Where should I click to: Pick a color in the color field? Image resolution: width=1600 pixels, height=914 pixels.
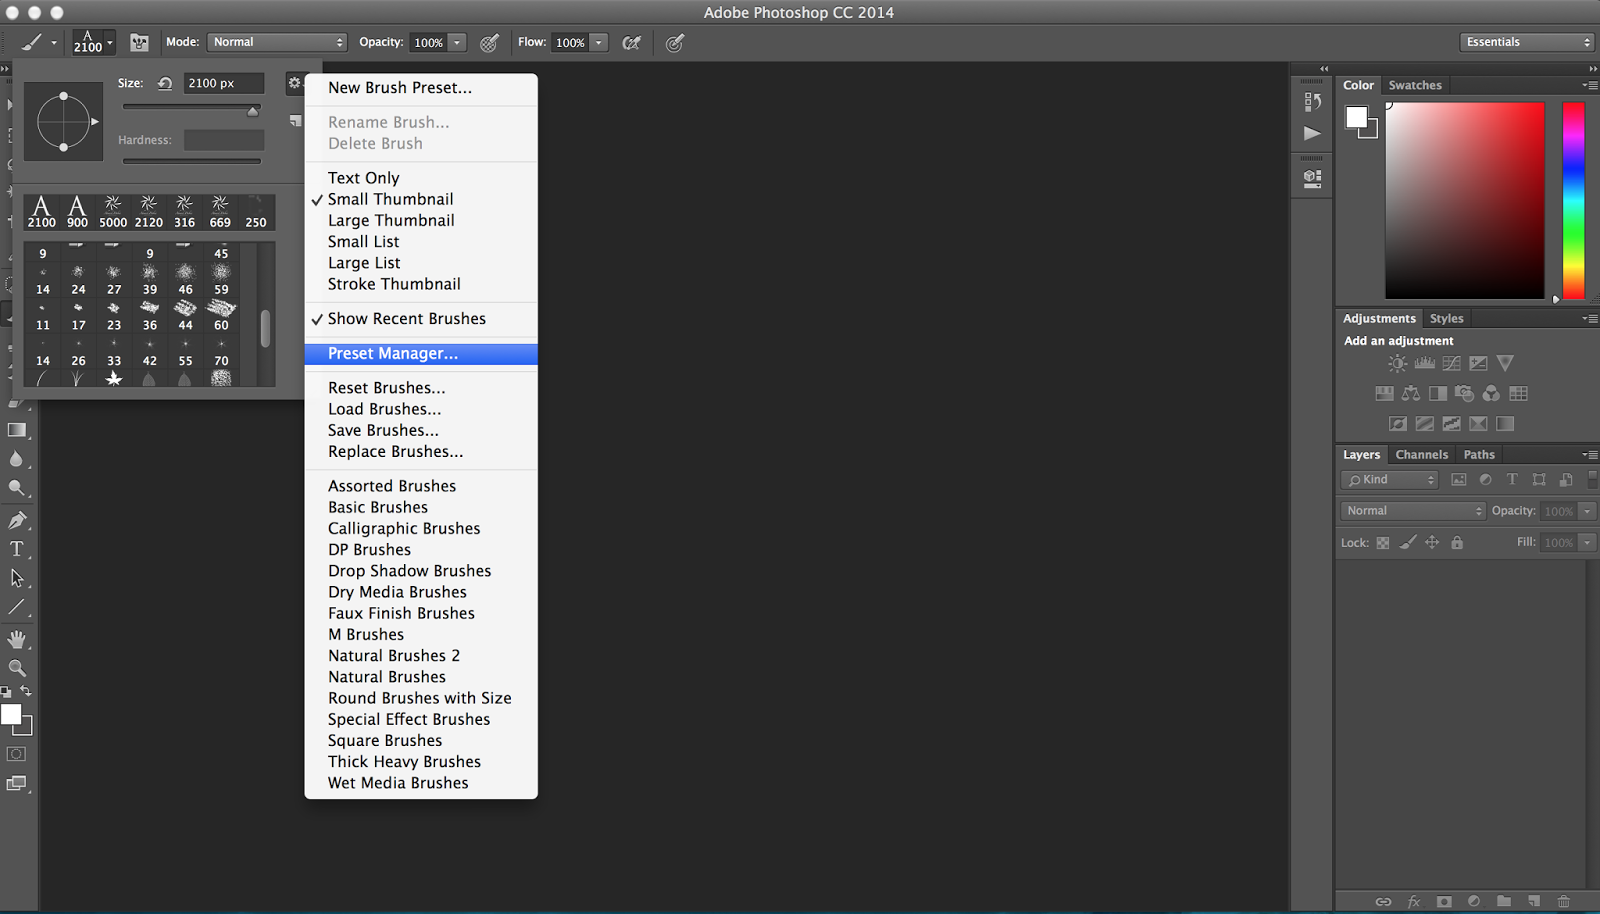[1465, 200]
